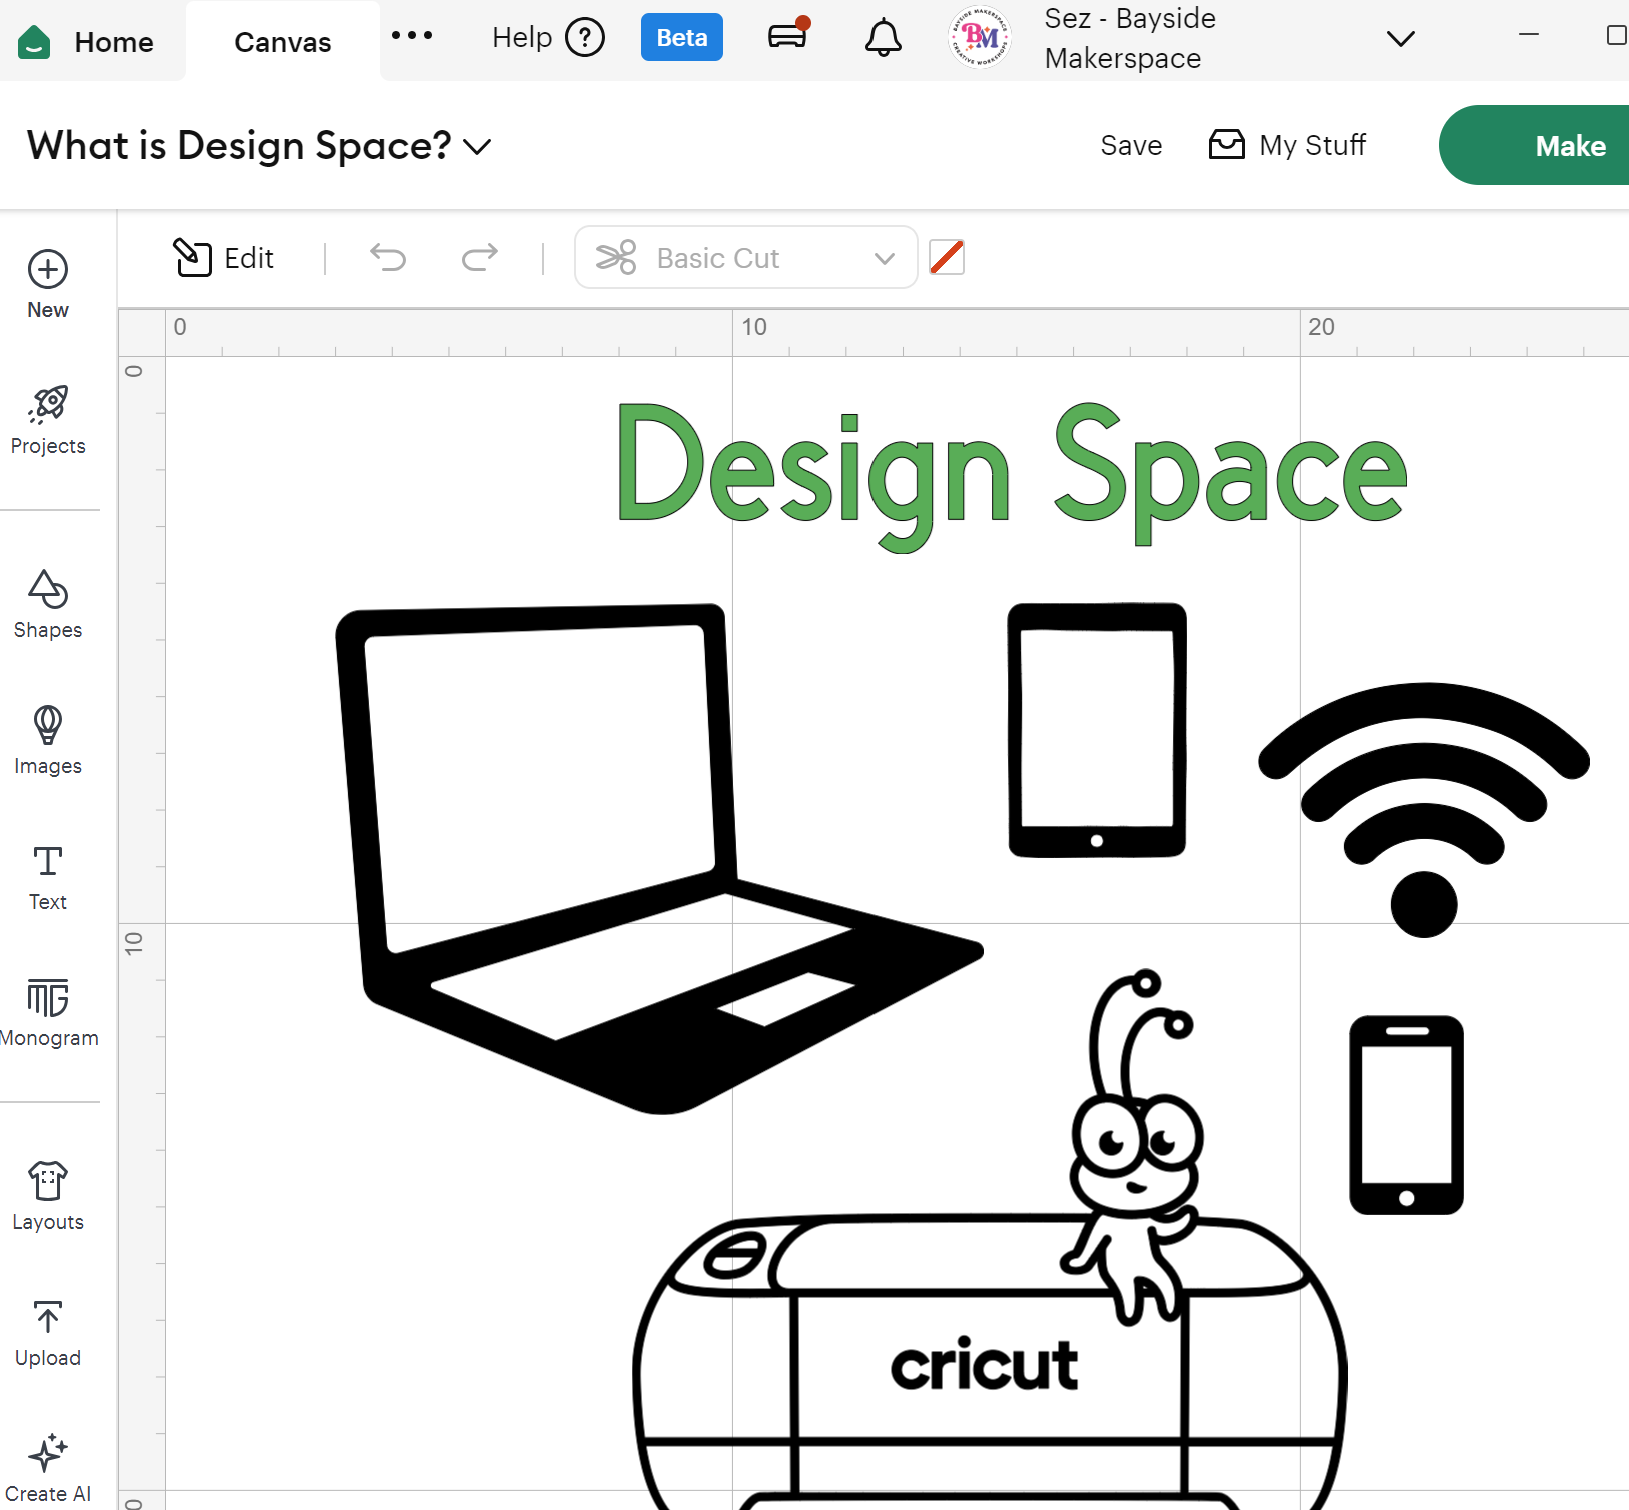Click the color swatch beside Basic Cut
Screen dimensions: 1629x1510
[x=947, y=258]
